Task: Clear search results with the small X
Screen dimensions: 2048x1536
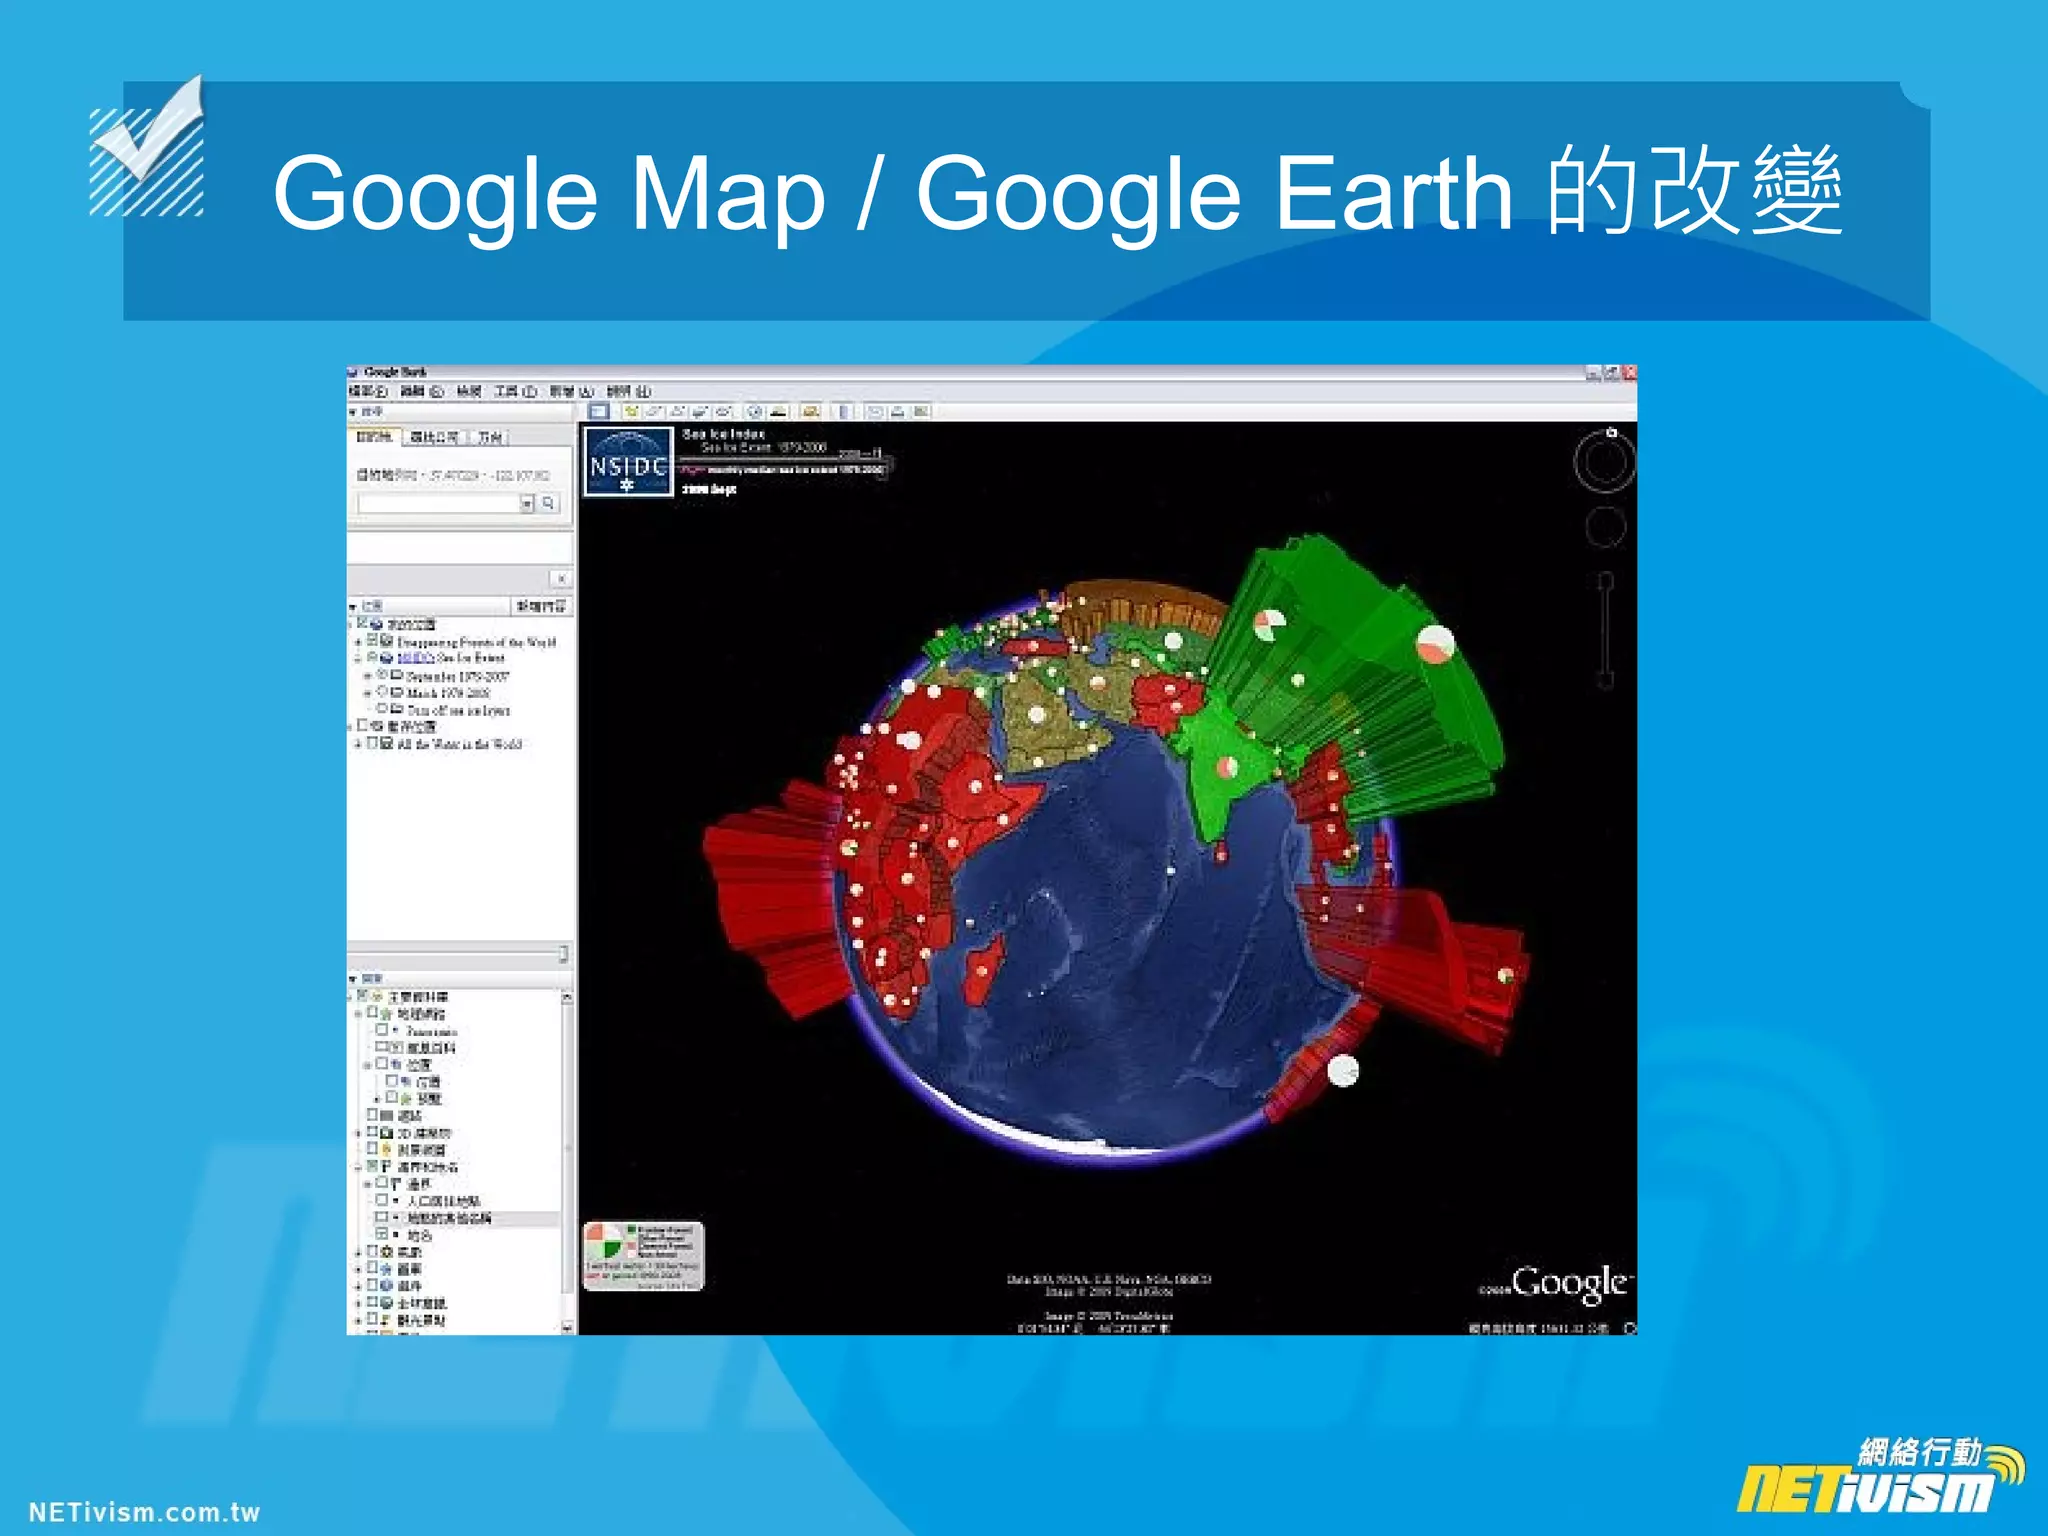Action: tap(561, 578)
